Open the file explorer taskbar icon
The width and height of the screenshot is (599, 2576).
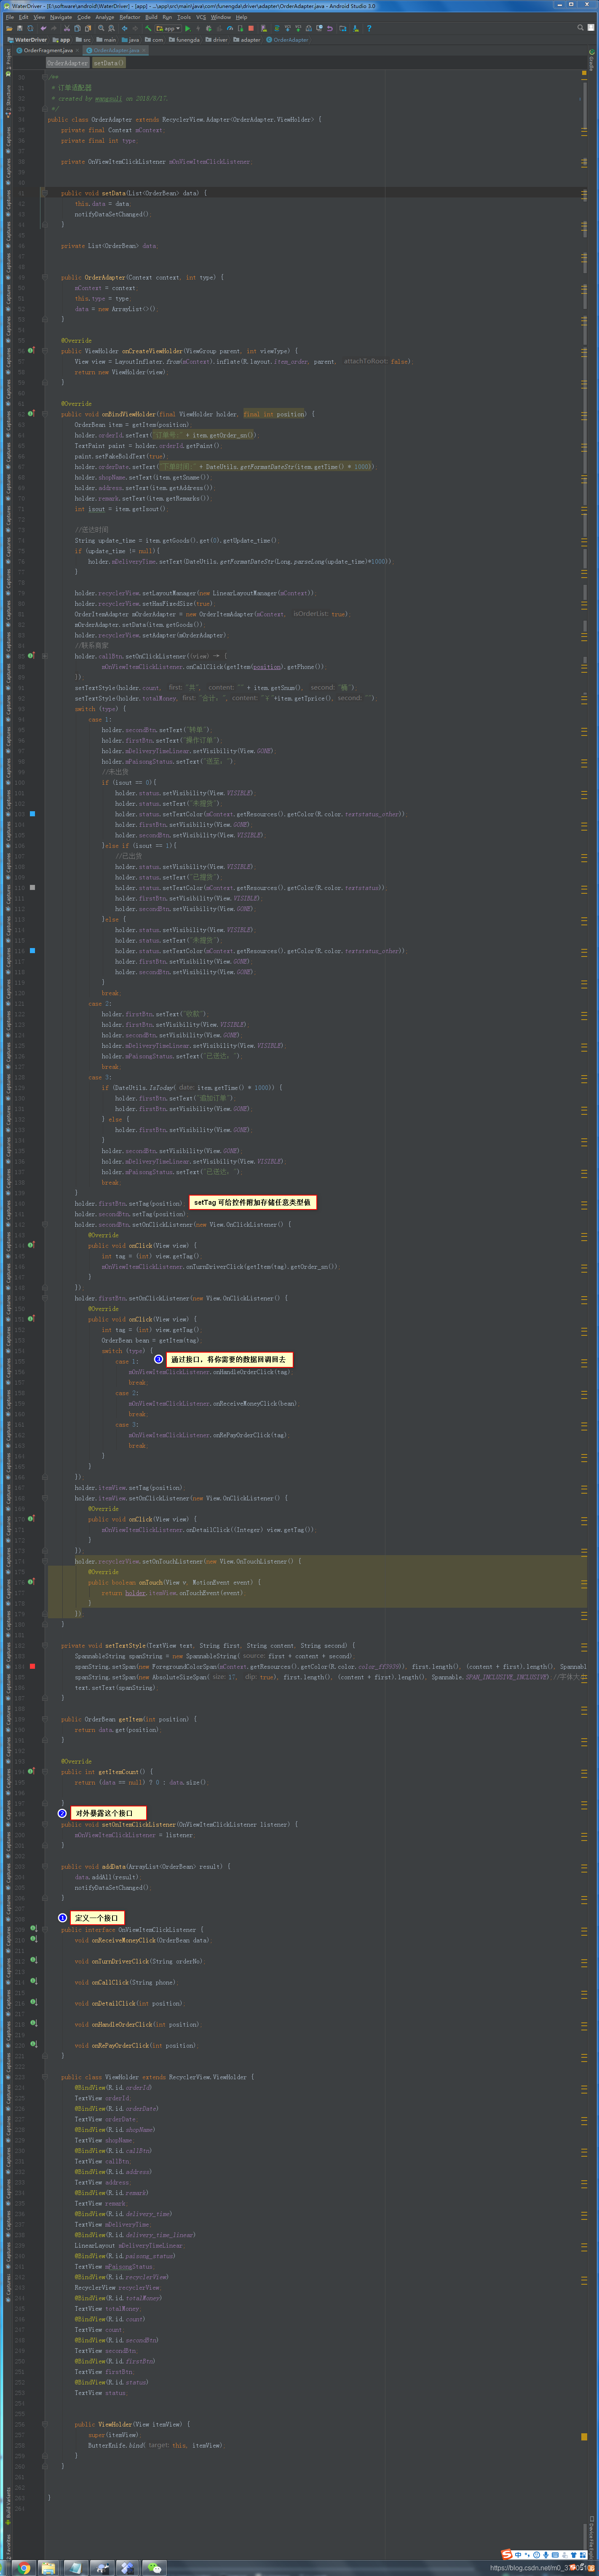48,2567
